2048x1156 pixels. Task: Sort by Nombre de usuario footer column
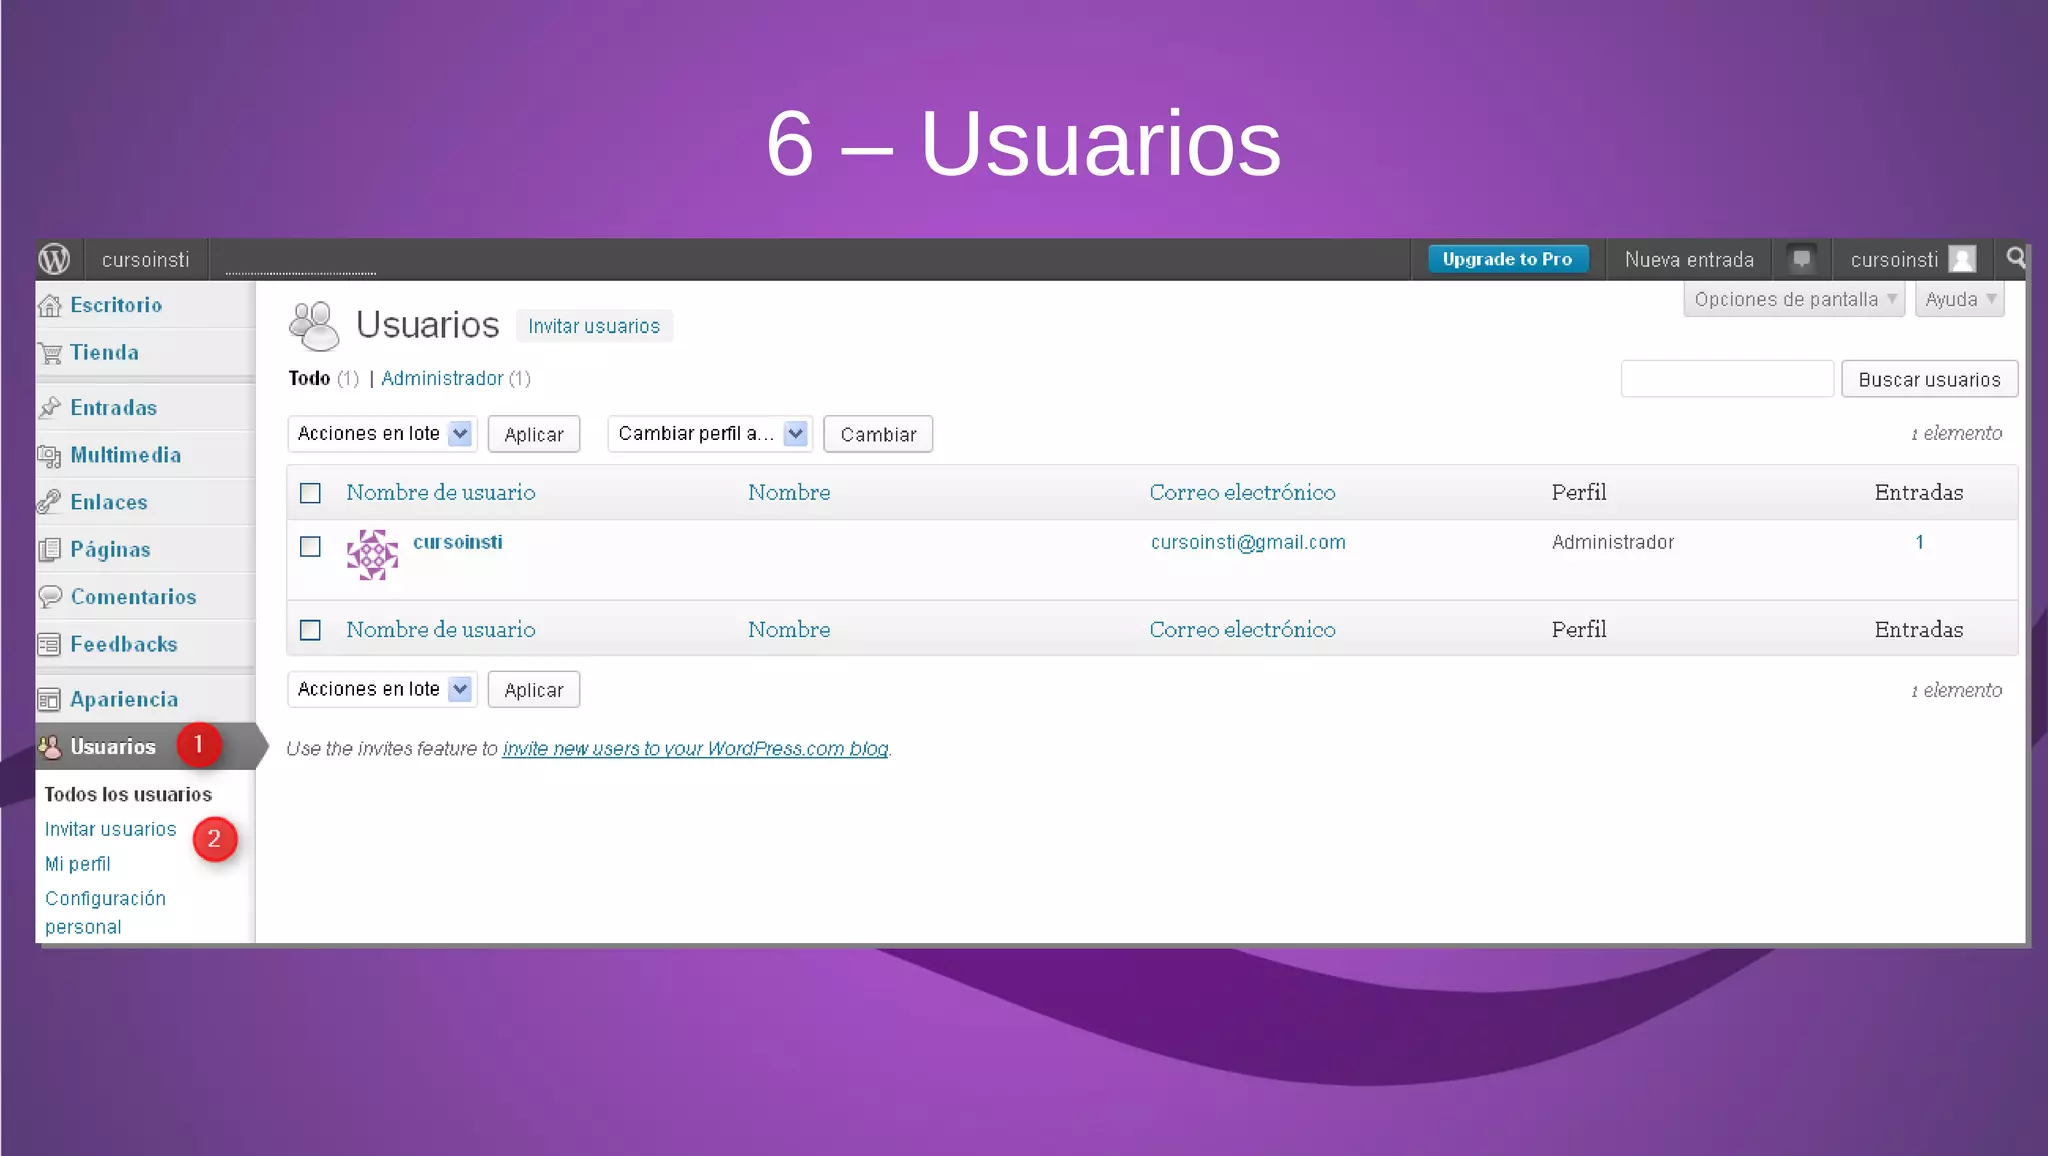[x=441, y=629]
